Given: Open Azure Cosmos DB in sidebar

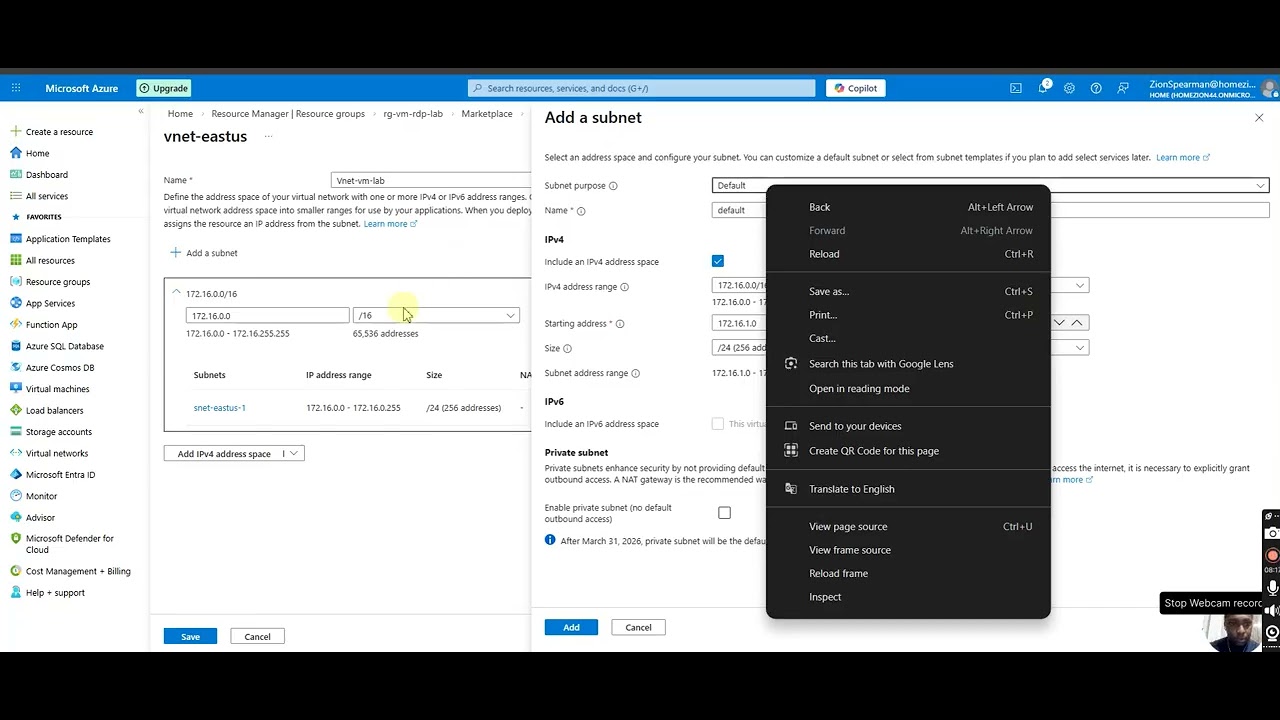Looking at the screenshot, I should pyautogui.click(x=60, y=368).
